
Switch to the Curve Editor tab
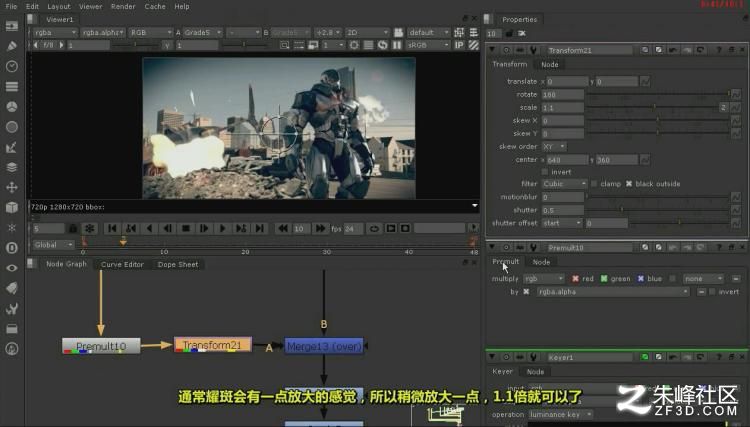[122, 264]
